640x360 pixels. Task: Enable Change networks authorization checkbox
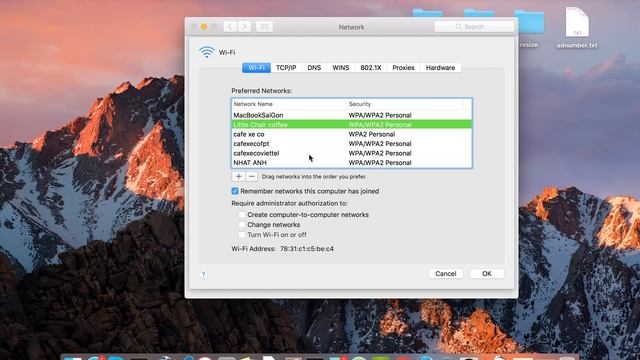[x=242, y=225]
